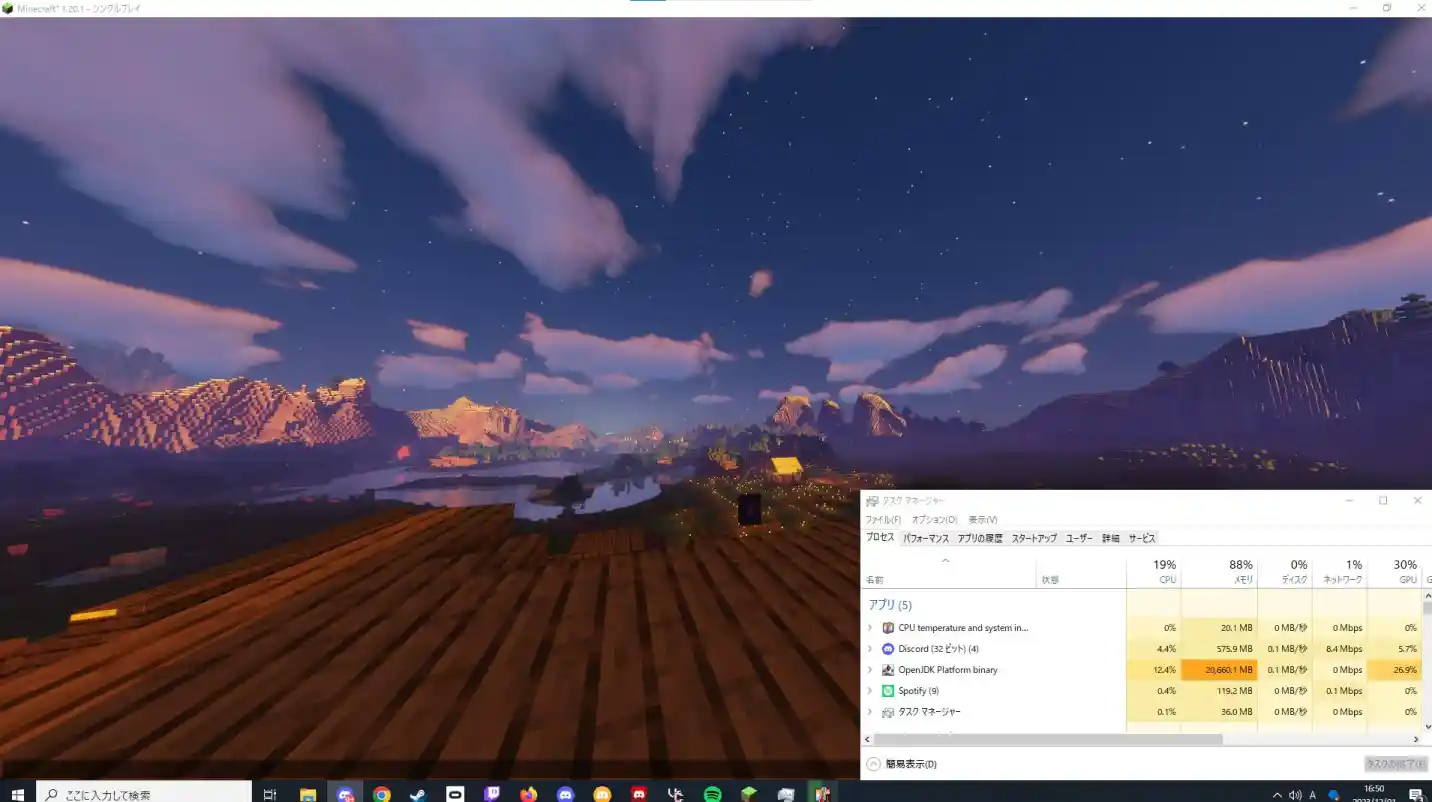Open the オプション(O) menu in Task Manager
The width and height of the screenshot is (1432, 802).
934,520
